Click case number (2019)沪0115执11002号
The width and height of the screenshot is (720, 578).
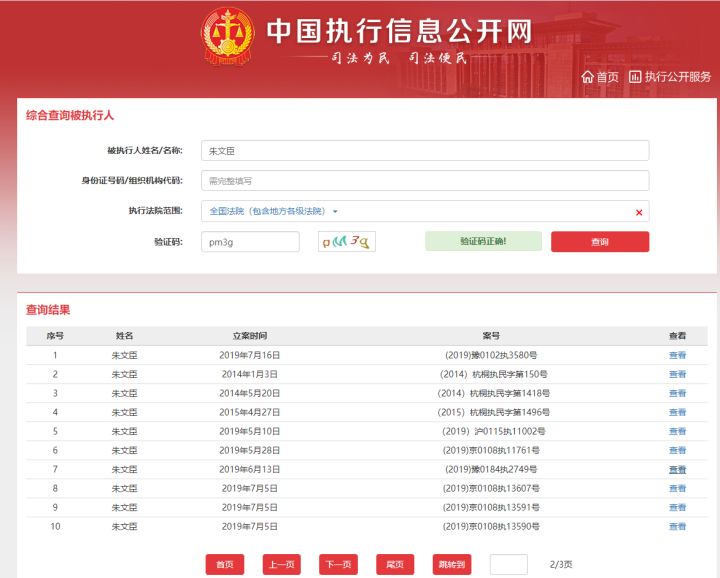click(x=494, y=431)
